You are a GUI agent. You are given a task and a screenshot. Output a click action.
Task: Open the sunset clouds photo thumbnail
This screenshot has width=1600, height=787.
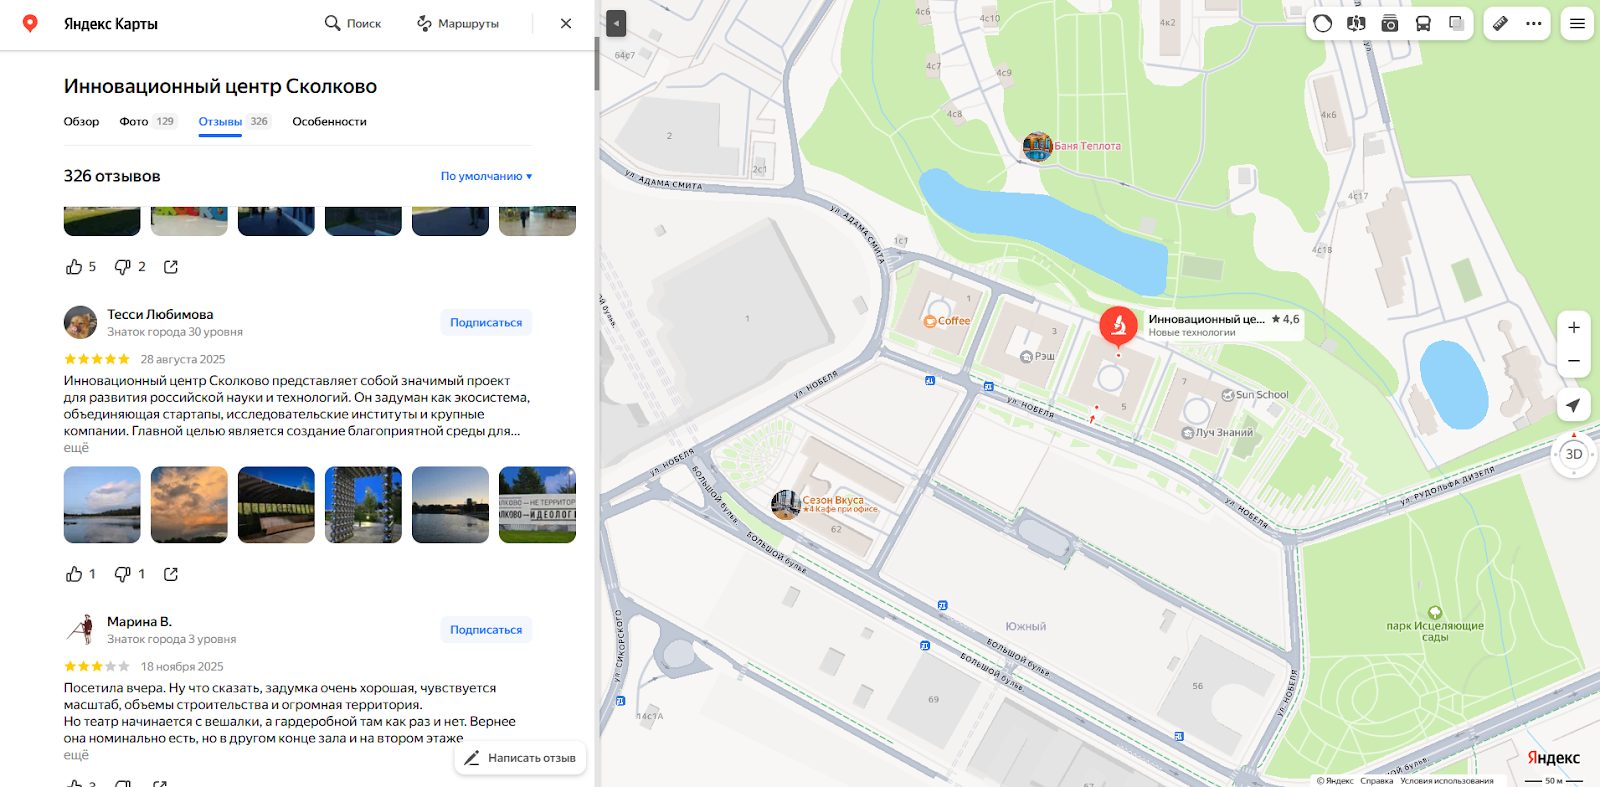click(x=189, y=505)
